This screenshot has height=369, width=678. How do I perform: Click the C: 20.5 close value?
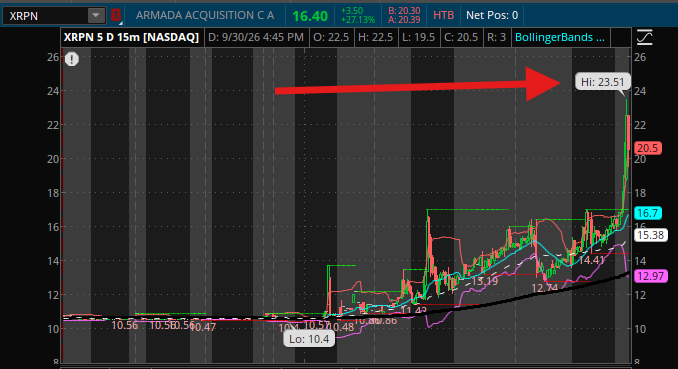tap(461, 38)
